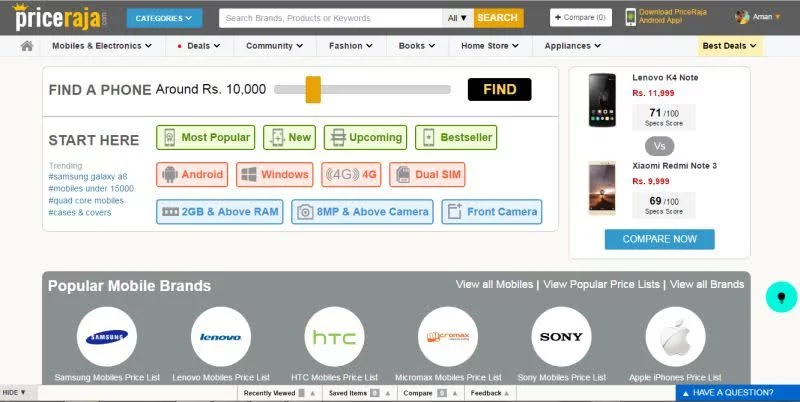Expand the Appliances menu
The width and height of the screenshot is (800, 402).
click(572, 45)
